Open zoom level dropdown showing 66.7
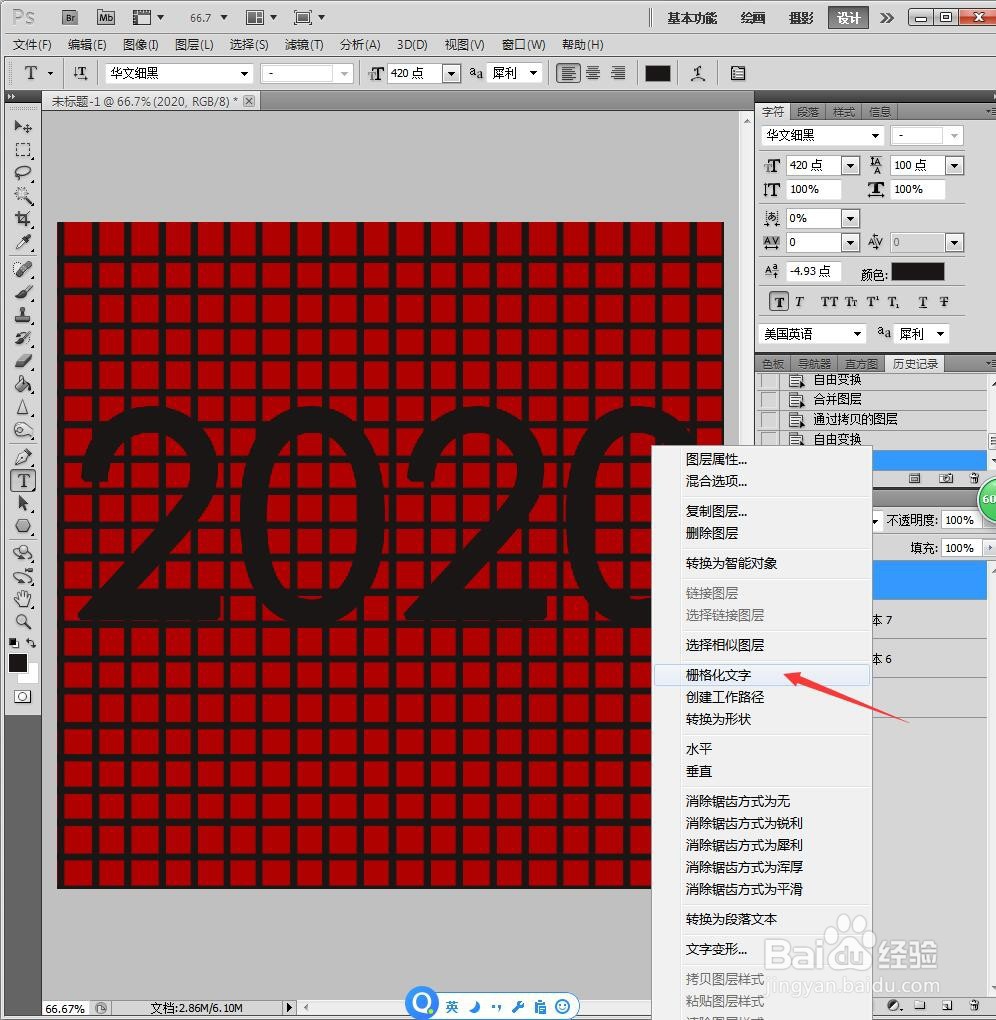This screenshot has width=996, height=1020. tap(224, 18)
